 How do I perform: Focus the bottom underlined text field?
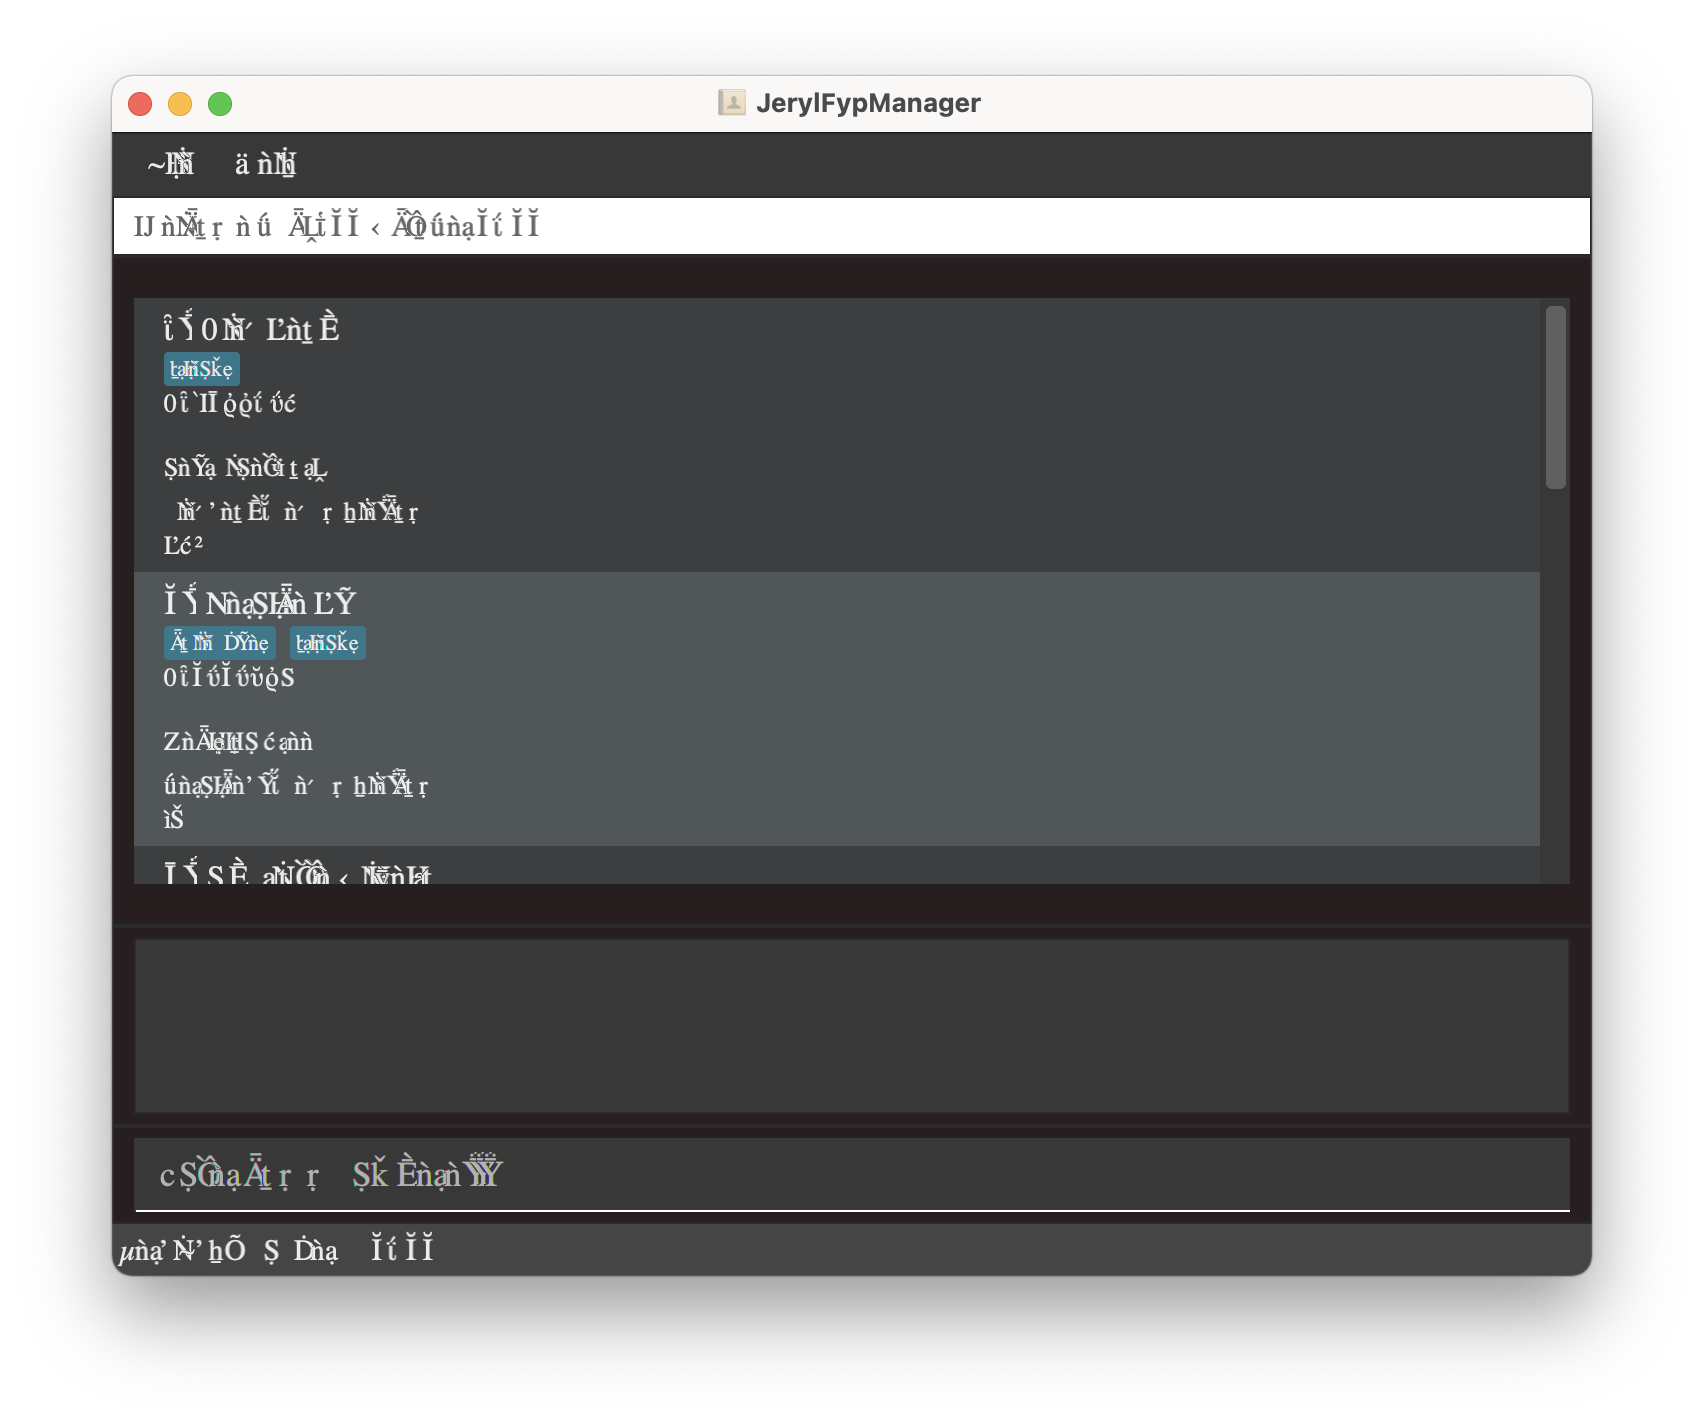click(x=851, y=1174)
